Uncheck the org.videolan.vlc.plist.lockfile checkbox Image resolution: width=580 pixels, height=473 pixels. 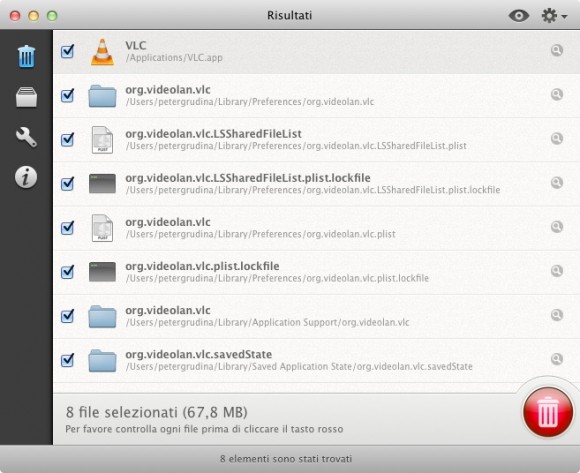click(x=67, y=271)
